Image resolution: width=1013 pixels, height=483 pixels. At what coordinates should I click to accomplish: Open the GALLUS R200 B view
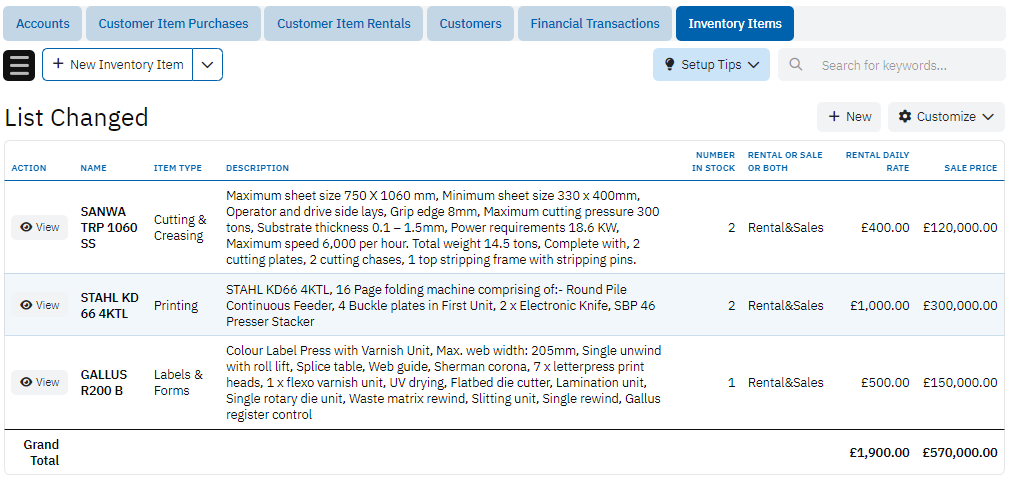[40, 383]
